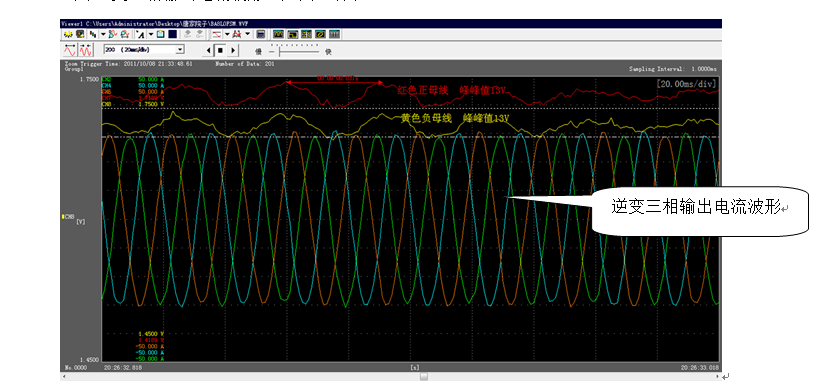The width and height of the screenshot is (821, 392).
Task: Click the step backward playback arrow
Action: 209,50
